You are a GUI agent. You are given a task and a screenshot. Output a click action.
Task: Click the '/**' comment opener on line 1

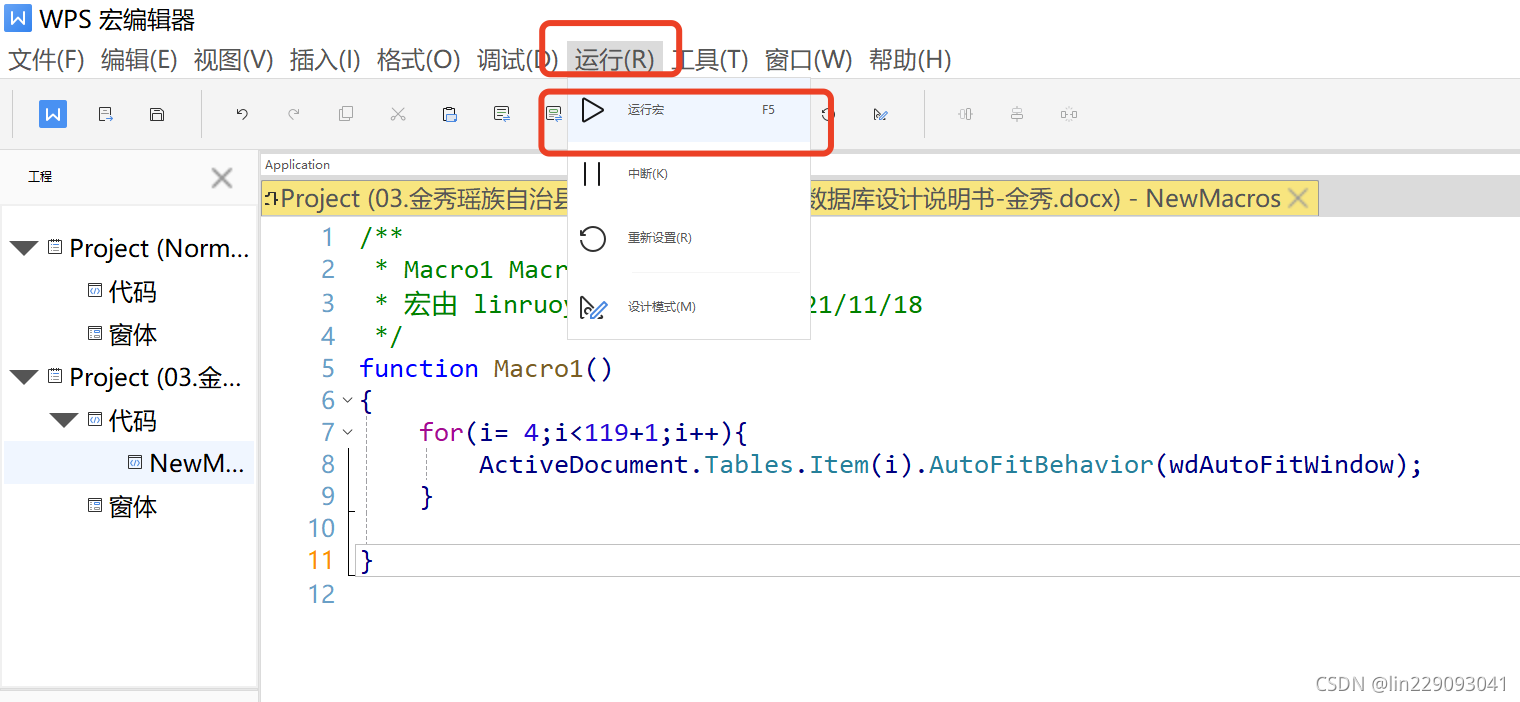pyautogui.click(x=381, y=238)
